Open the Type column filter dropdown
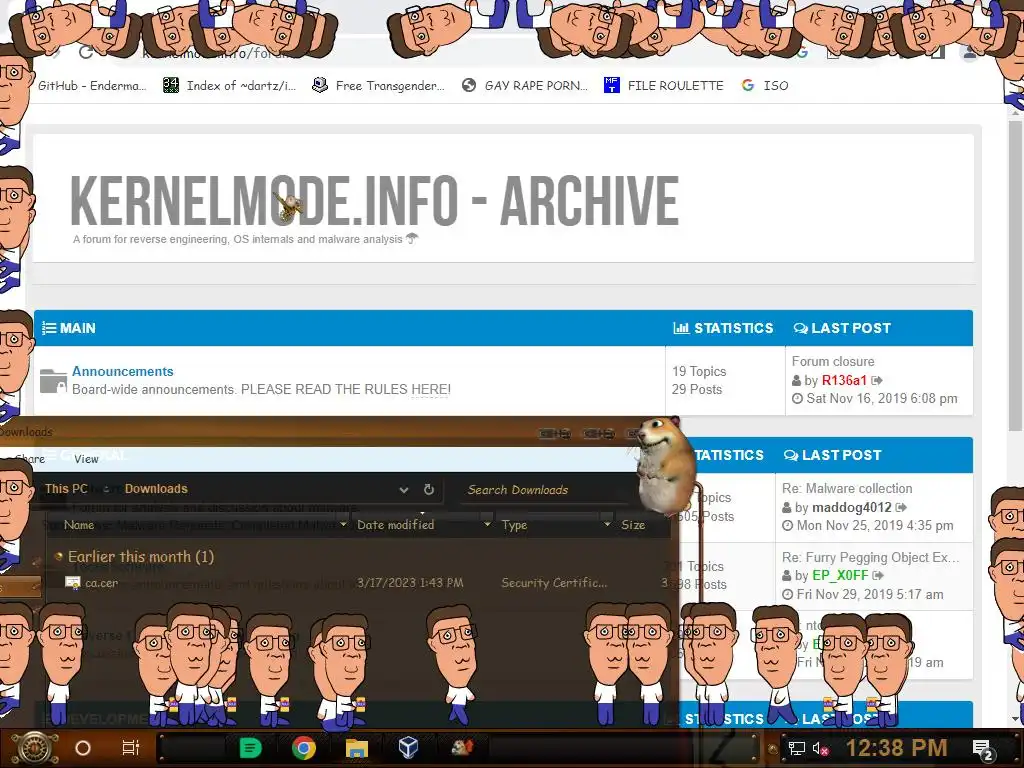Screen dimensions: 1024x768 point(607,524)
